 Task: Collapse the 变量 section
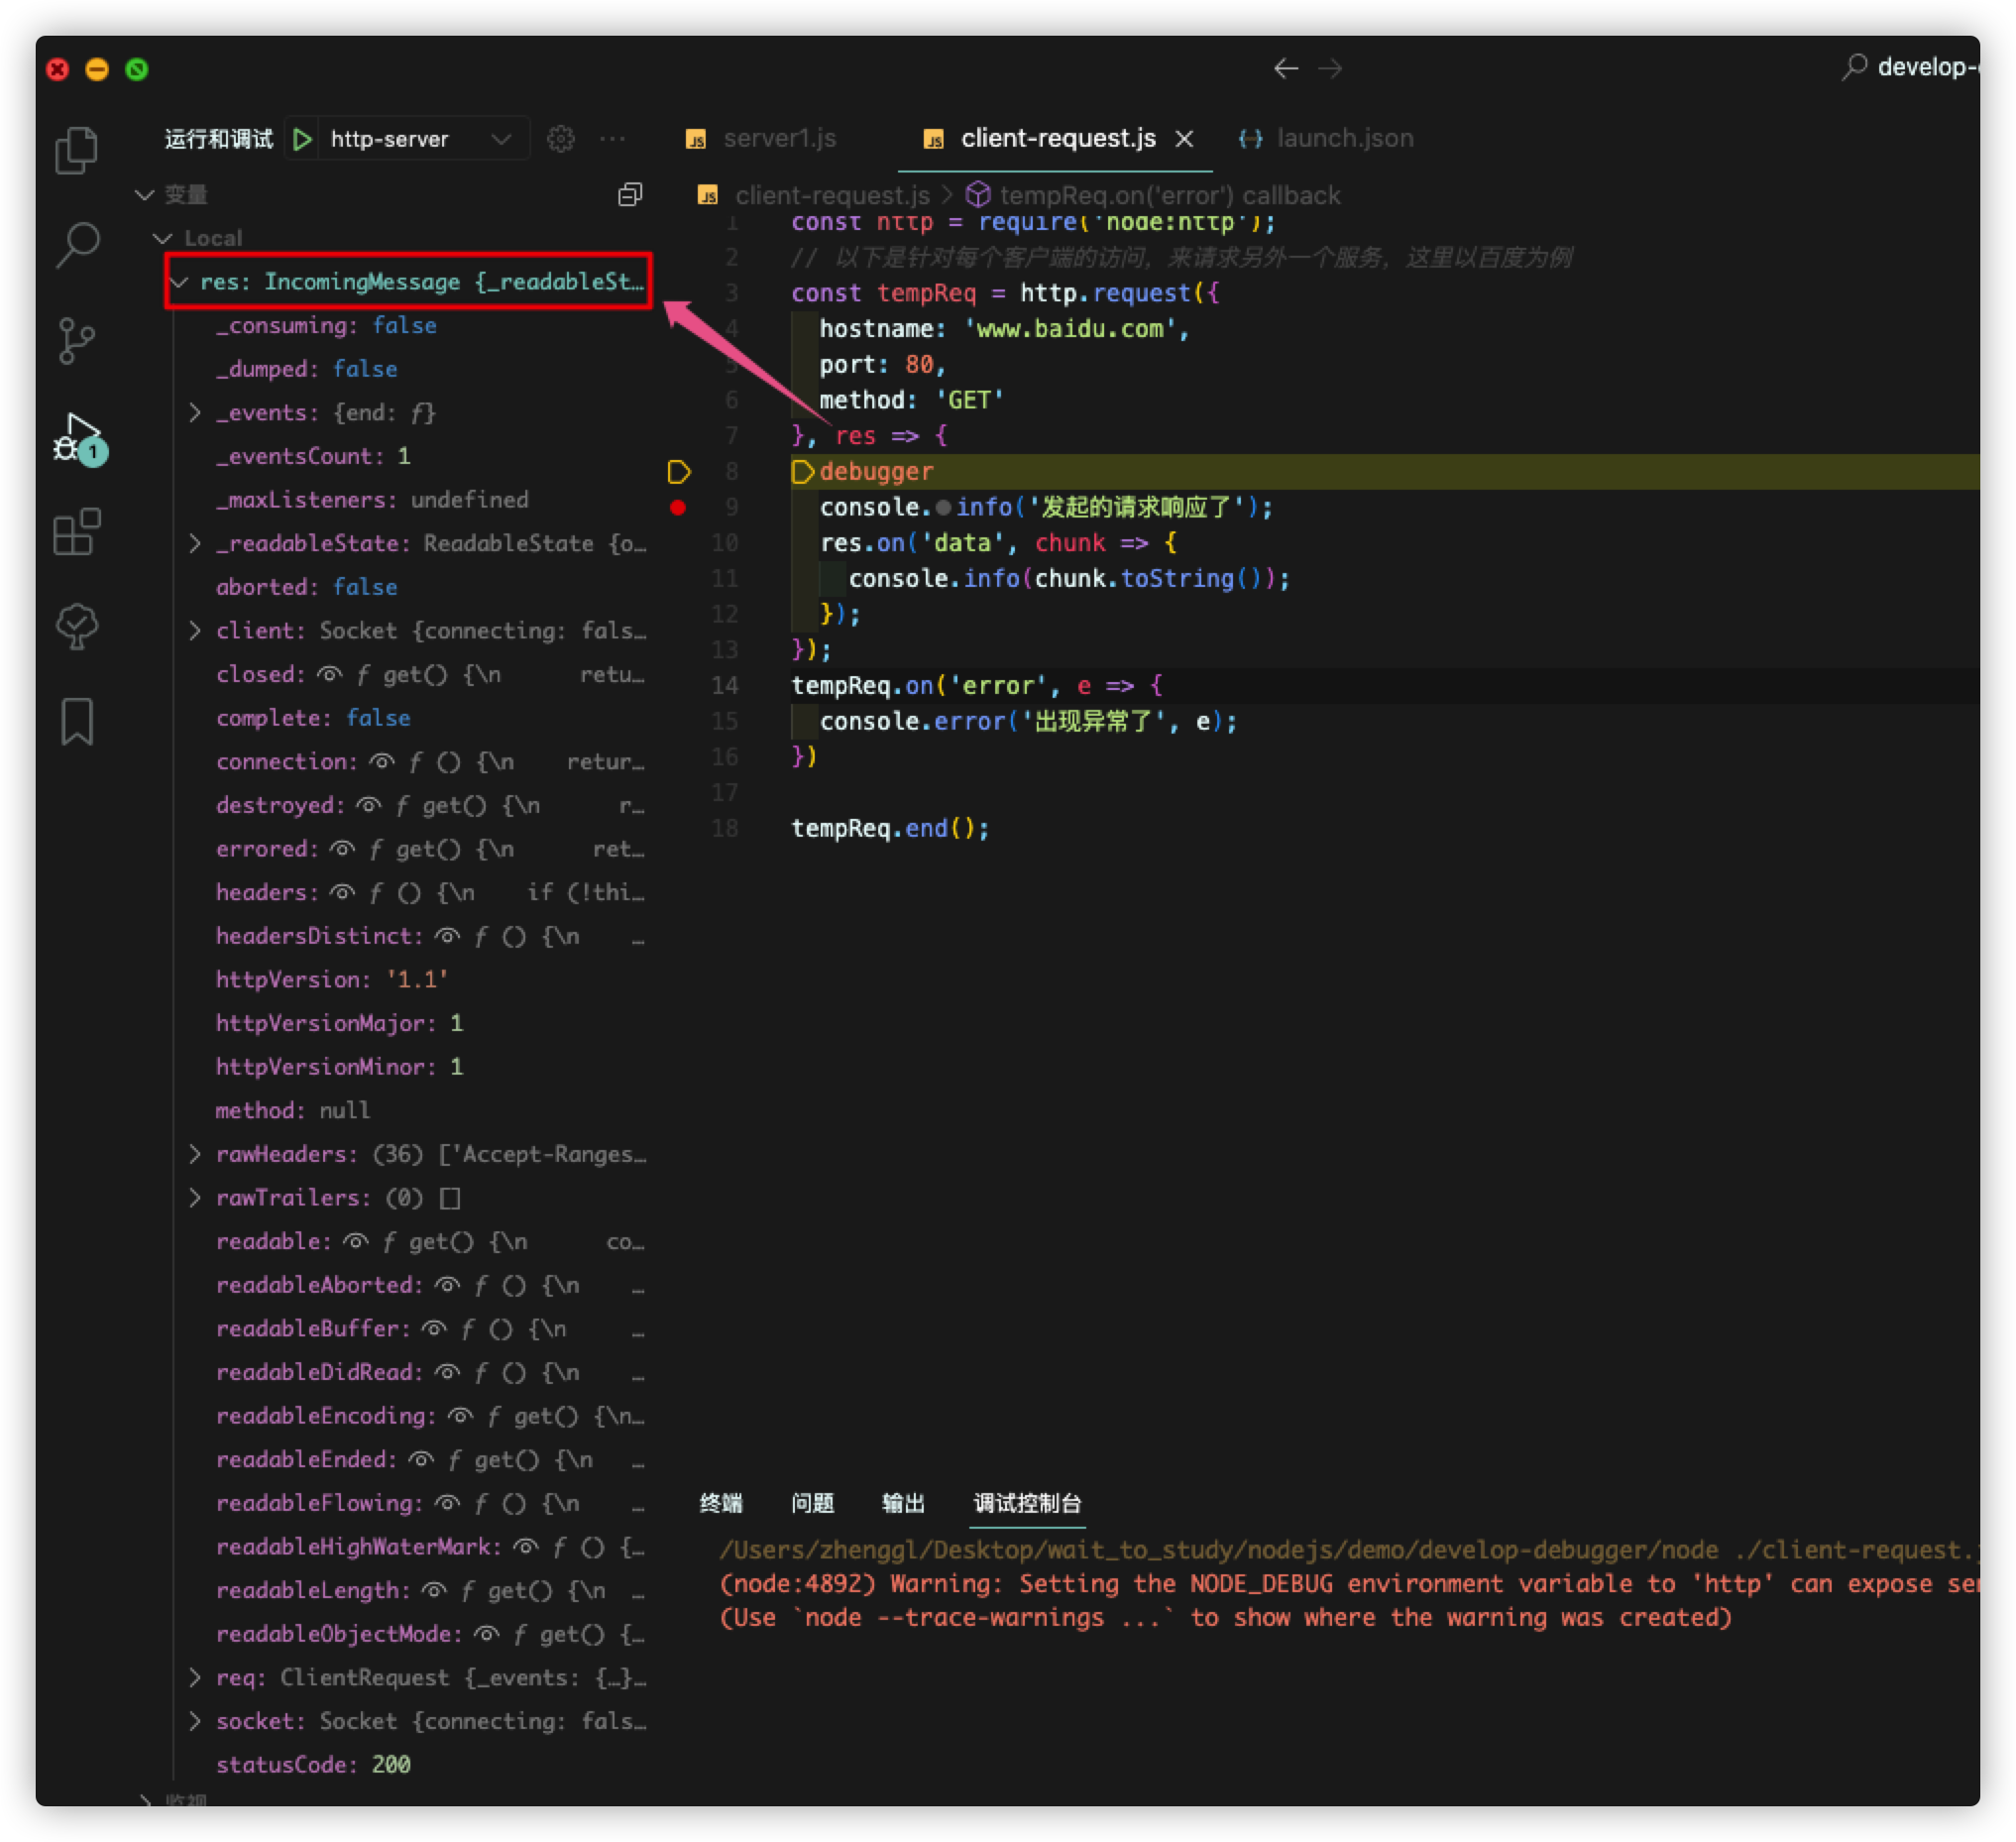click(145, 194)
